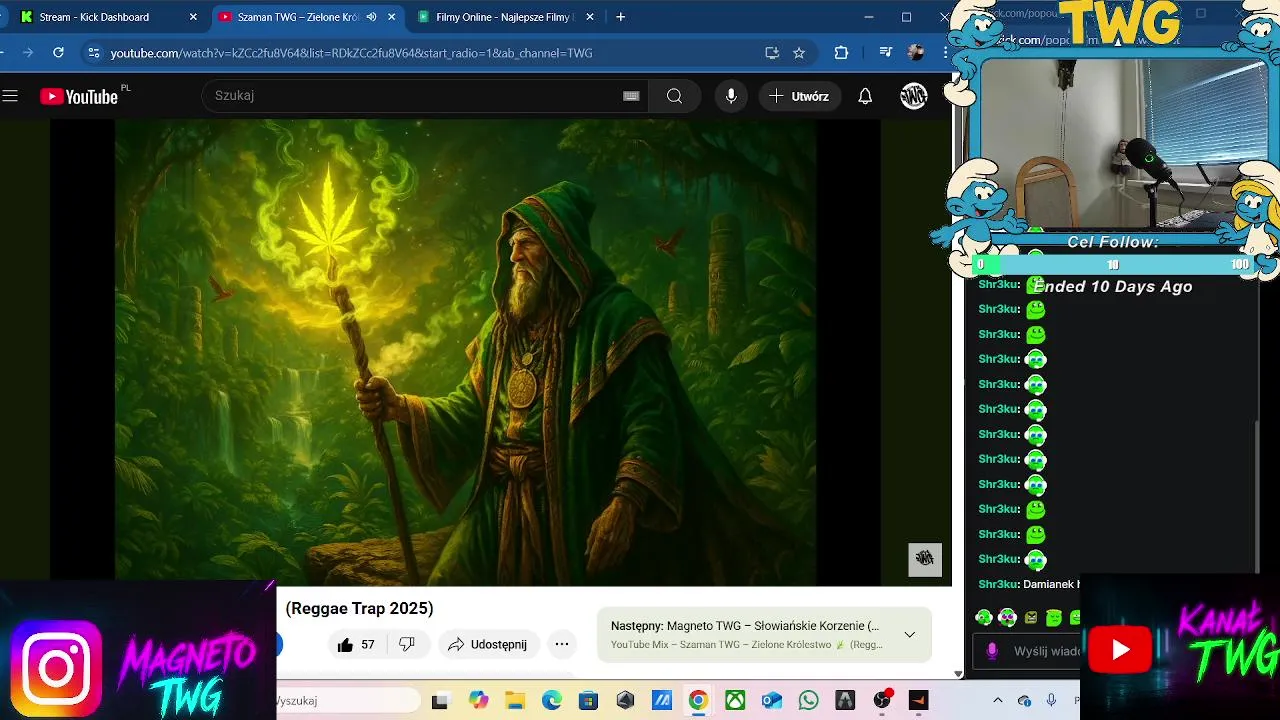1280x720 pixels.
Task: Open more actions three-dot menu under video
Action: [562, 645]
